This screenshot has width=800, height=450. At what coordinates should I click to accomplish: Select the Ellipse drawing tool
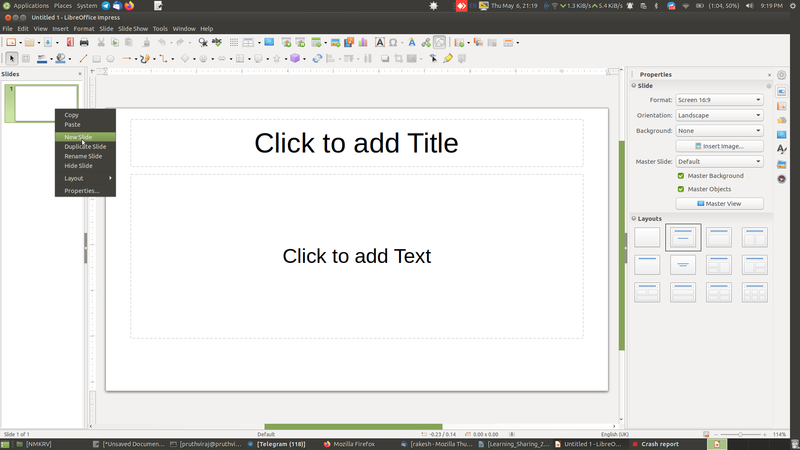110,59
